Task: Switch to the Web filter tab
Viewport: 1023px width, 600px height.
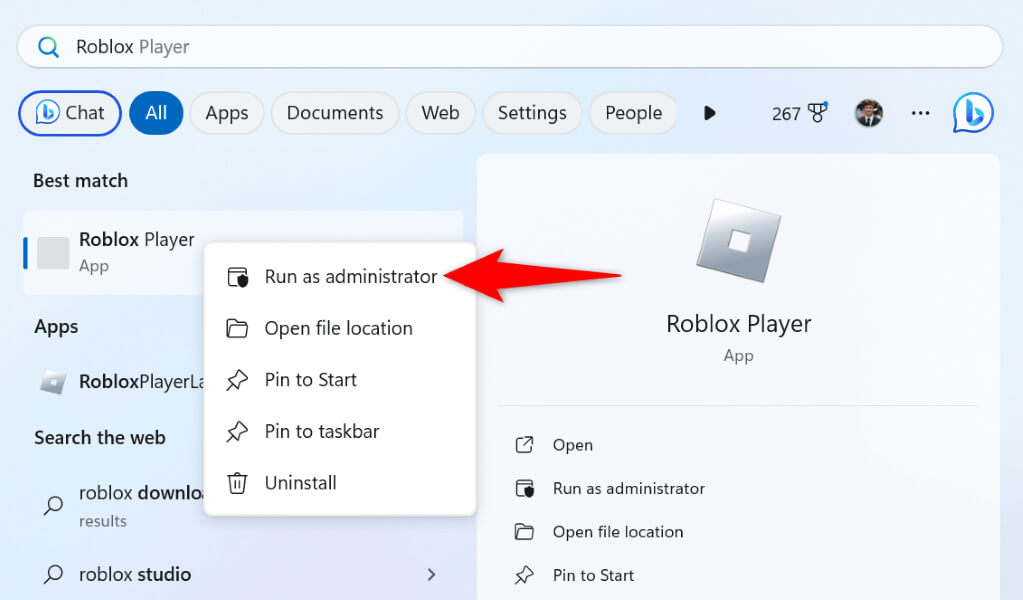Action: tap(440, 113)
